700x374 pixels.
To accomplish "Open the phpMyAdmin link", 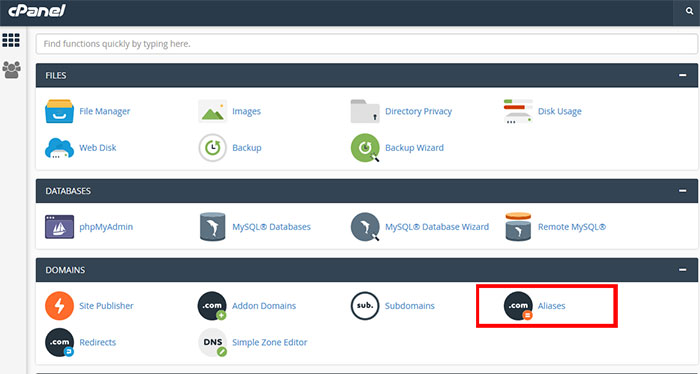I will tap(106, 227).
